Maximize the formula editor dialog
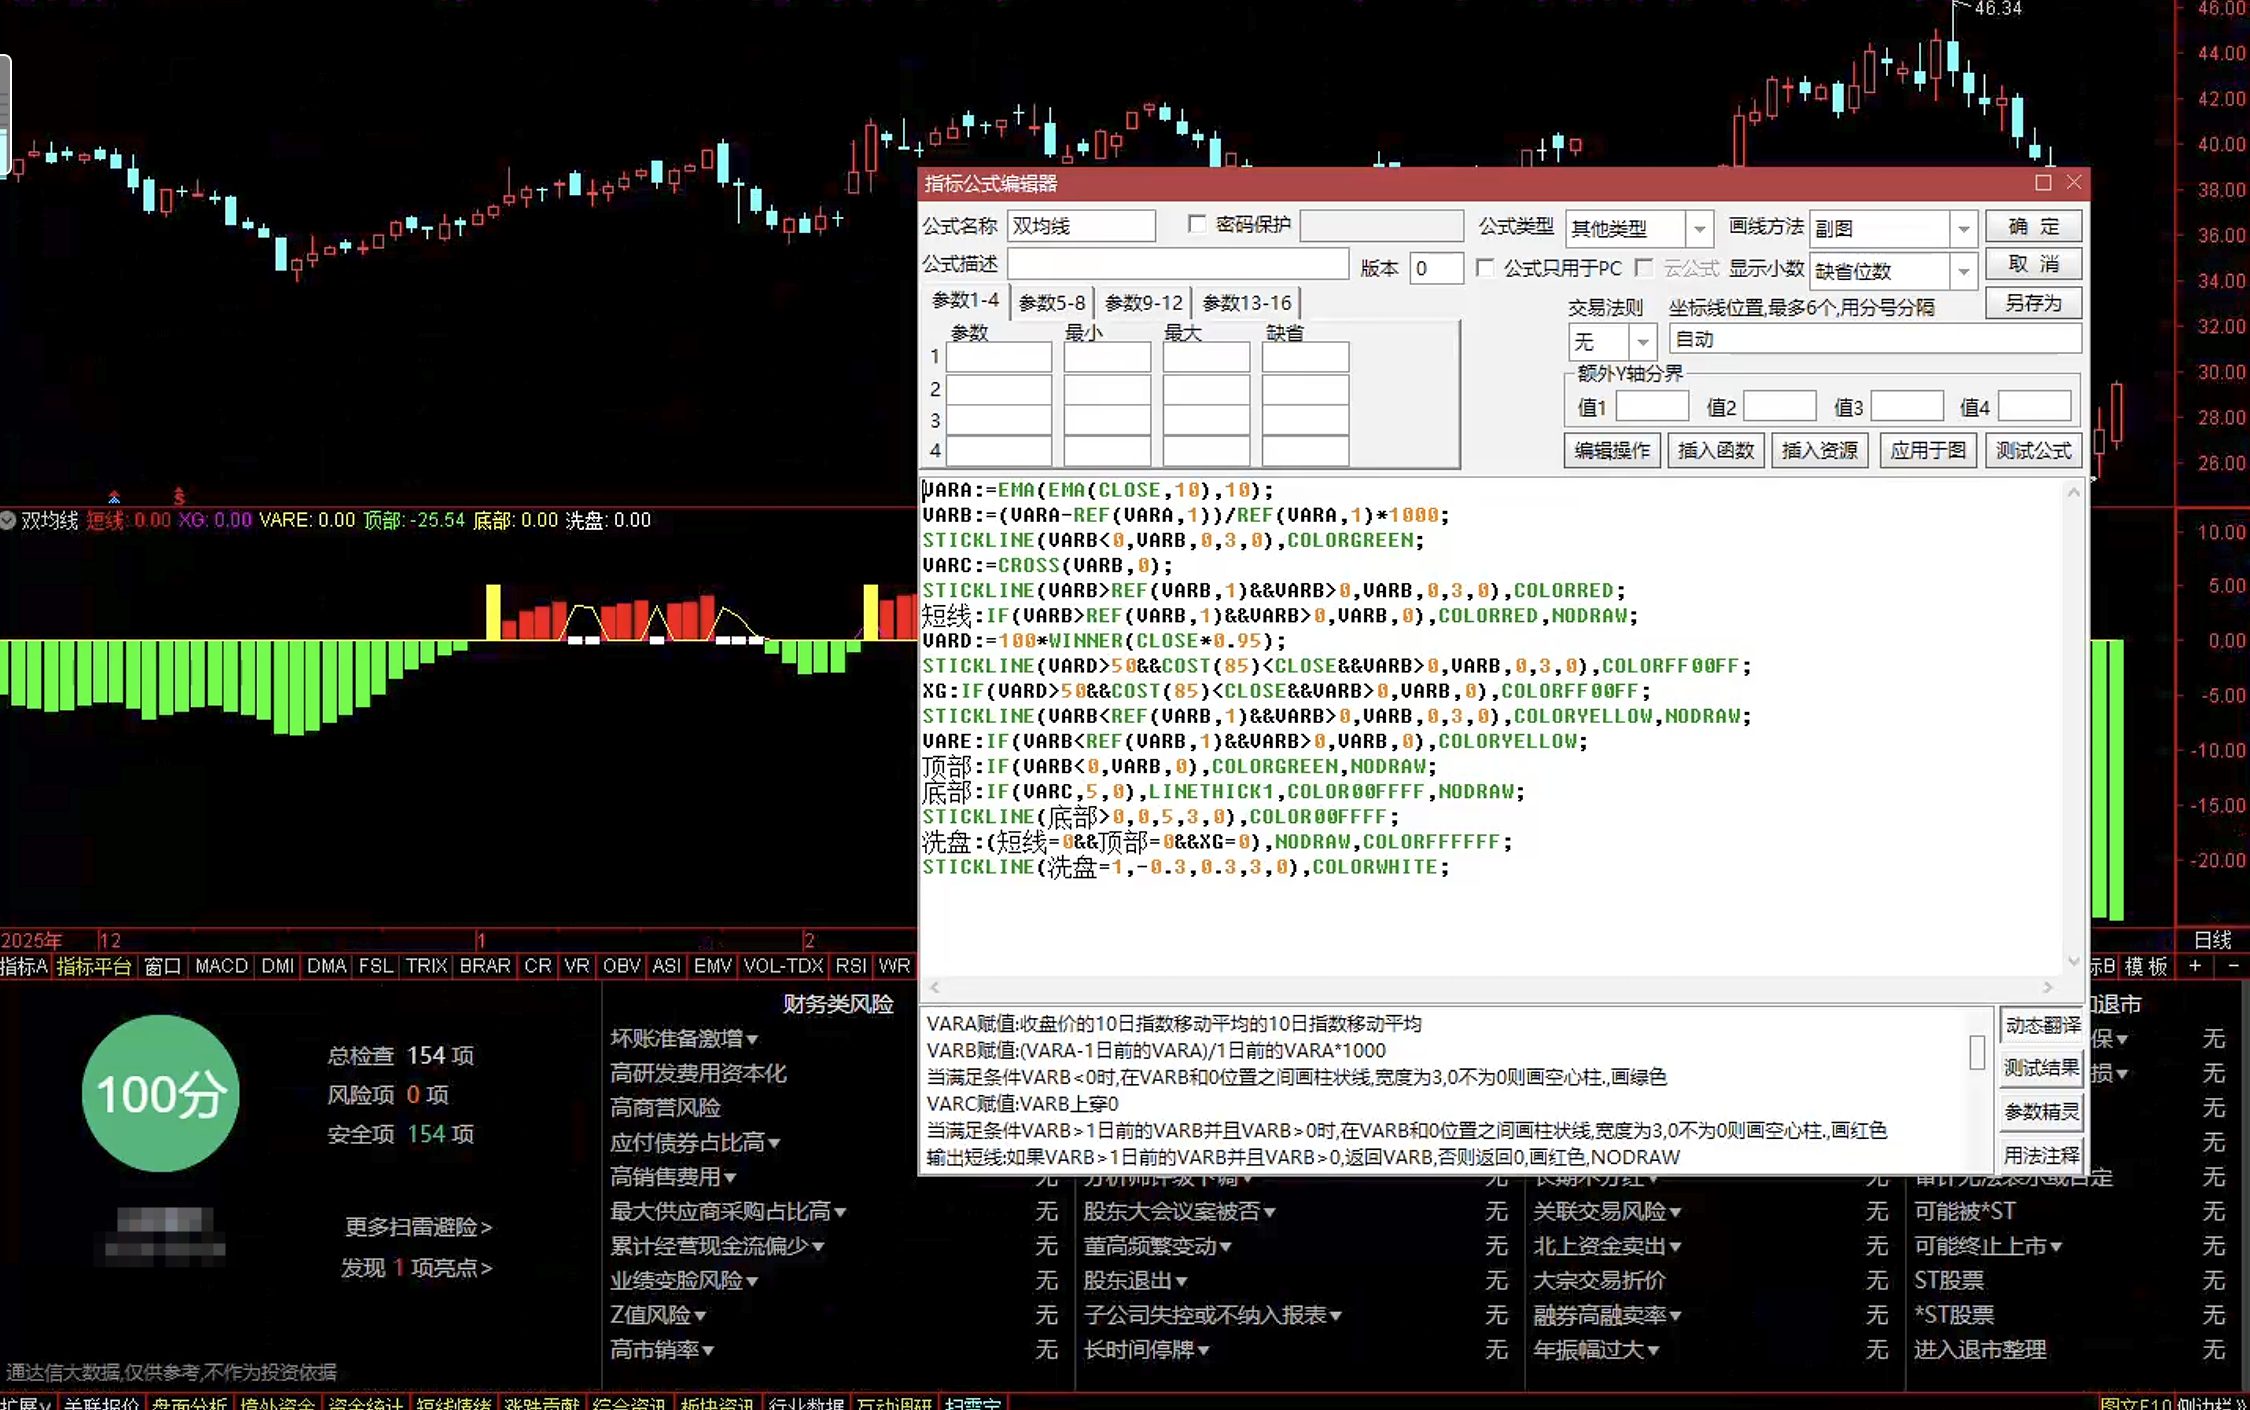This screenshot has height=1410, width=2250. pos(2043,183)
